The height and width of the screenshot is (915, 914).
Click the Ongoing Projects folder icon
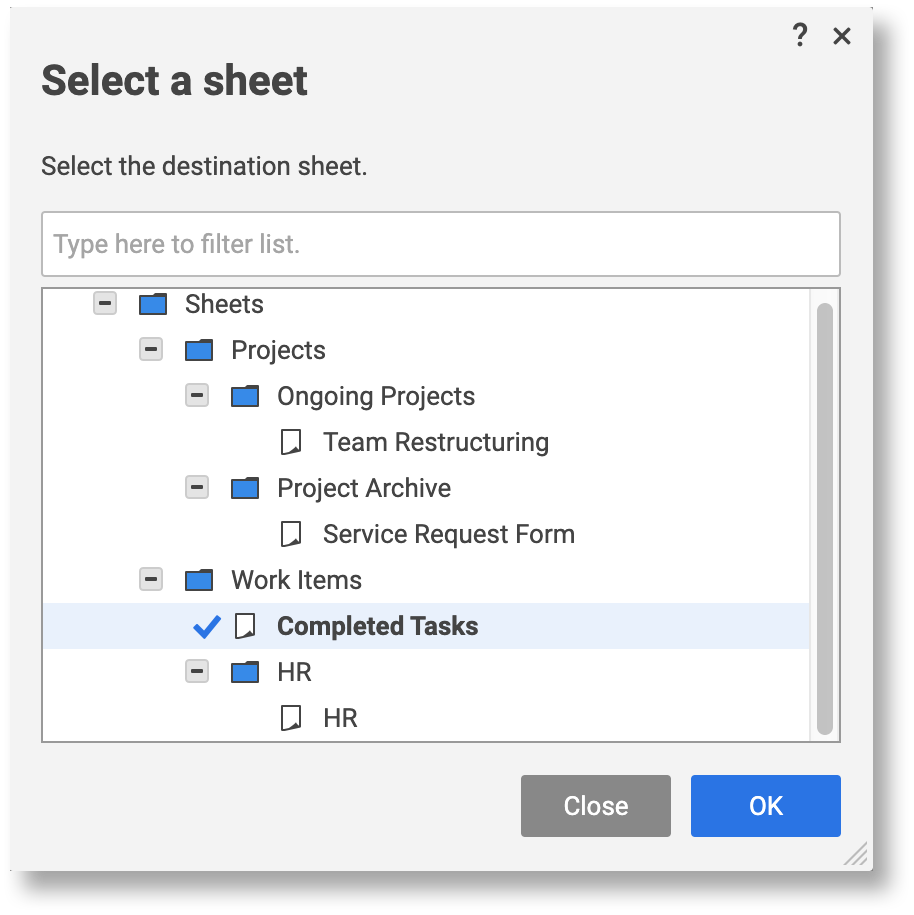pyautogui.click(x=245, y=396)
